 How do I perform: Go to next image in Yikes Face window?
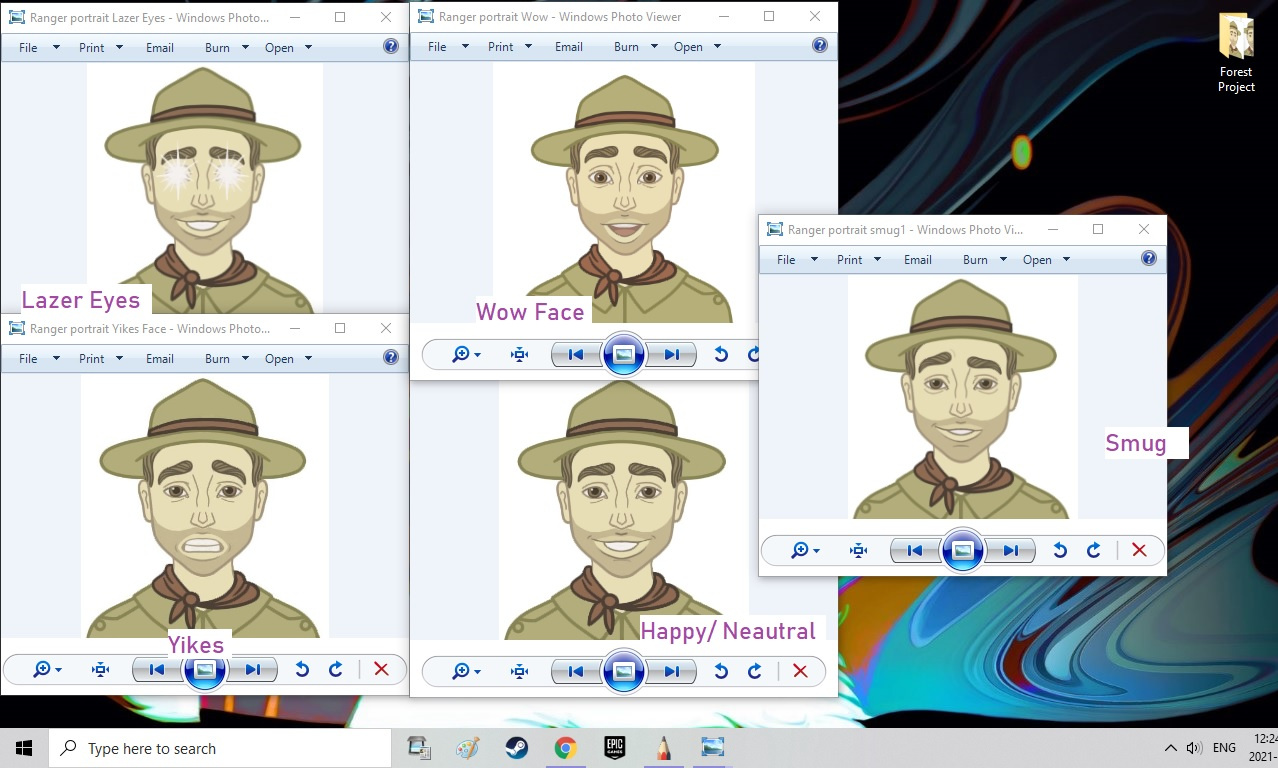tap(252, 670)
